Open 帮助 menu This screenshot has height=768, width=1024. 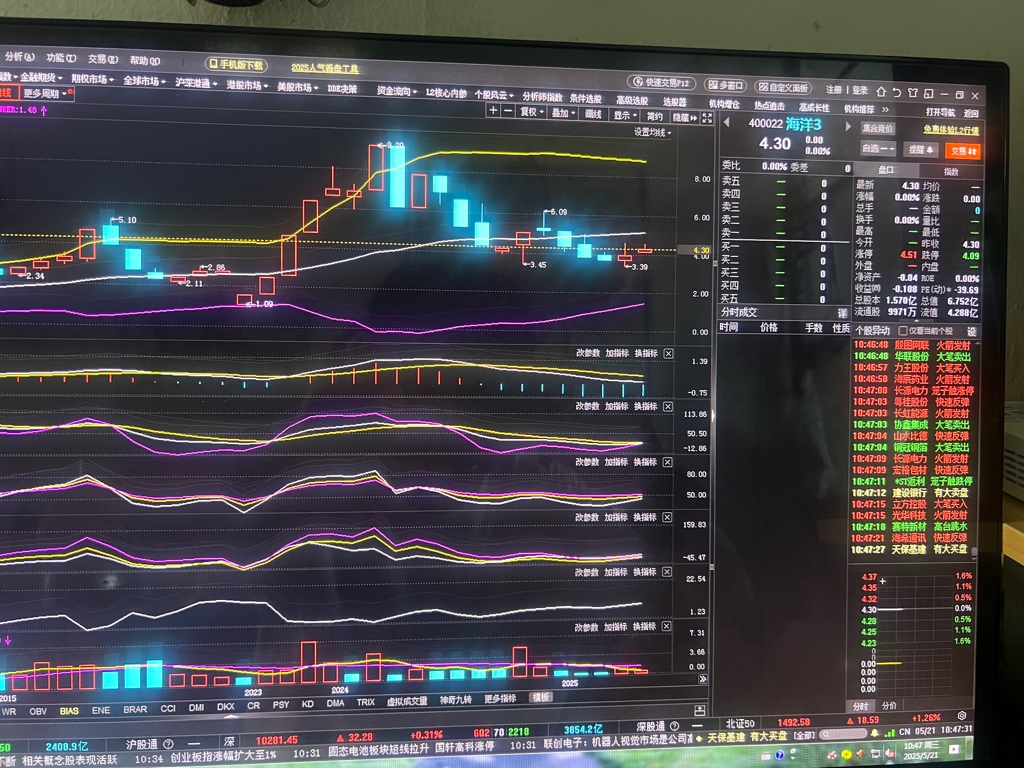pos(144,61)
